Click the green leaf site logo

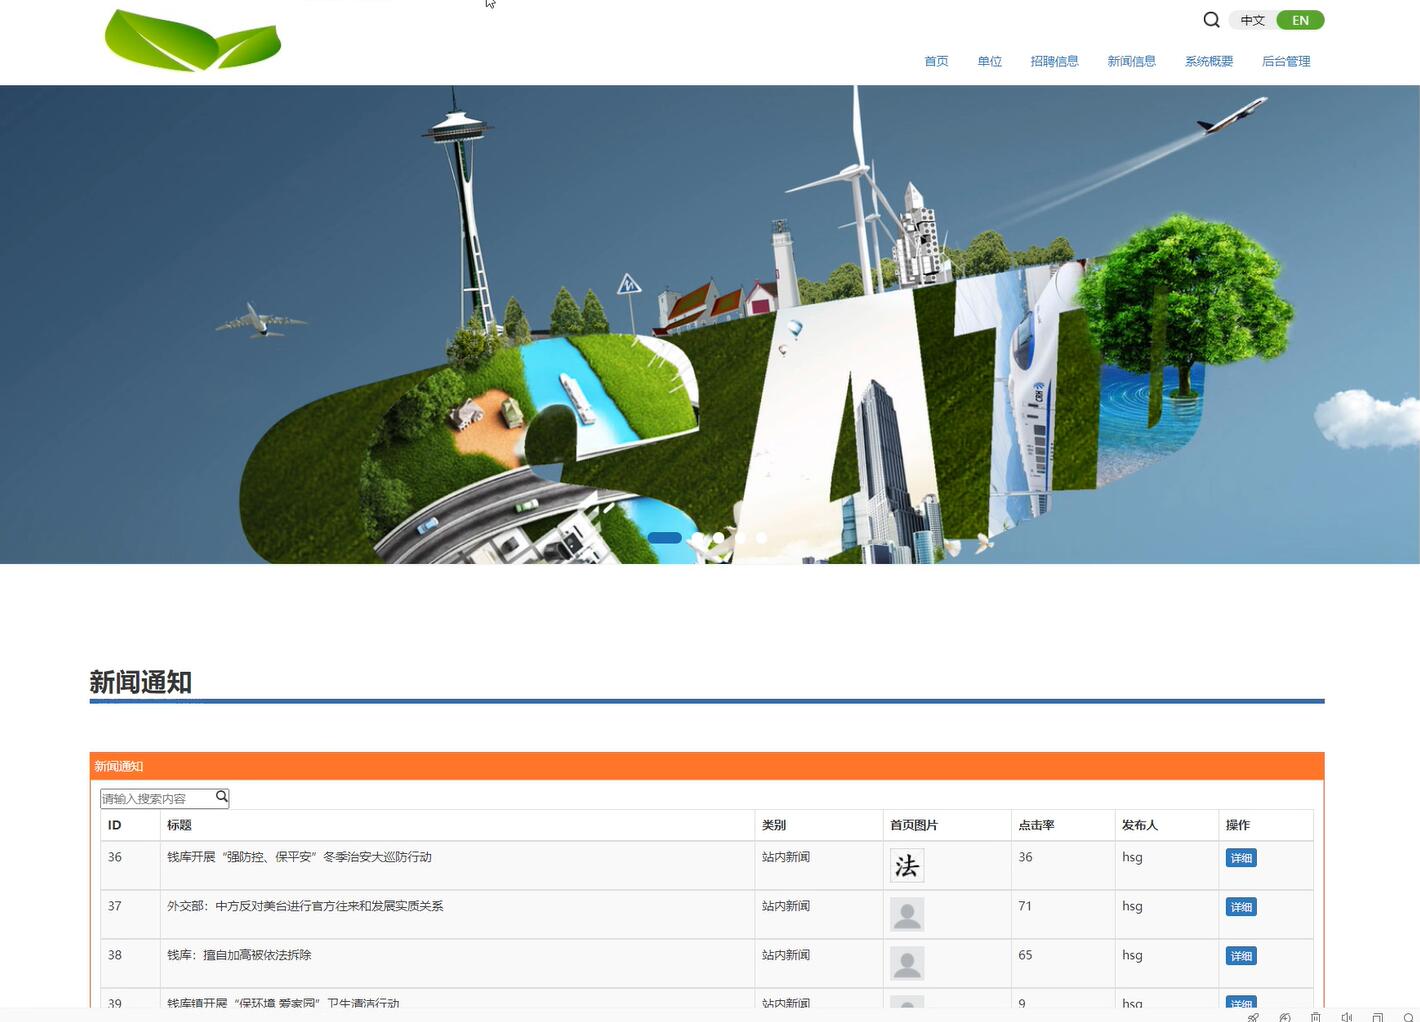pyautogui.click(x=193, y=41)
